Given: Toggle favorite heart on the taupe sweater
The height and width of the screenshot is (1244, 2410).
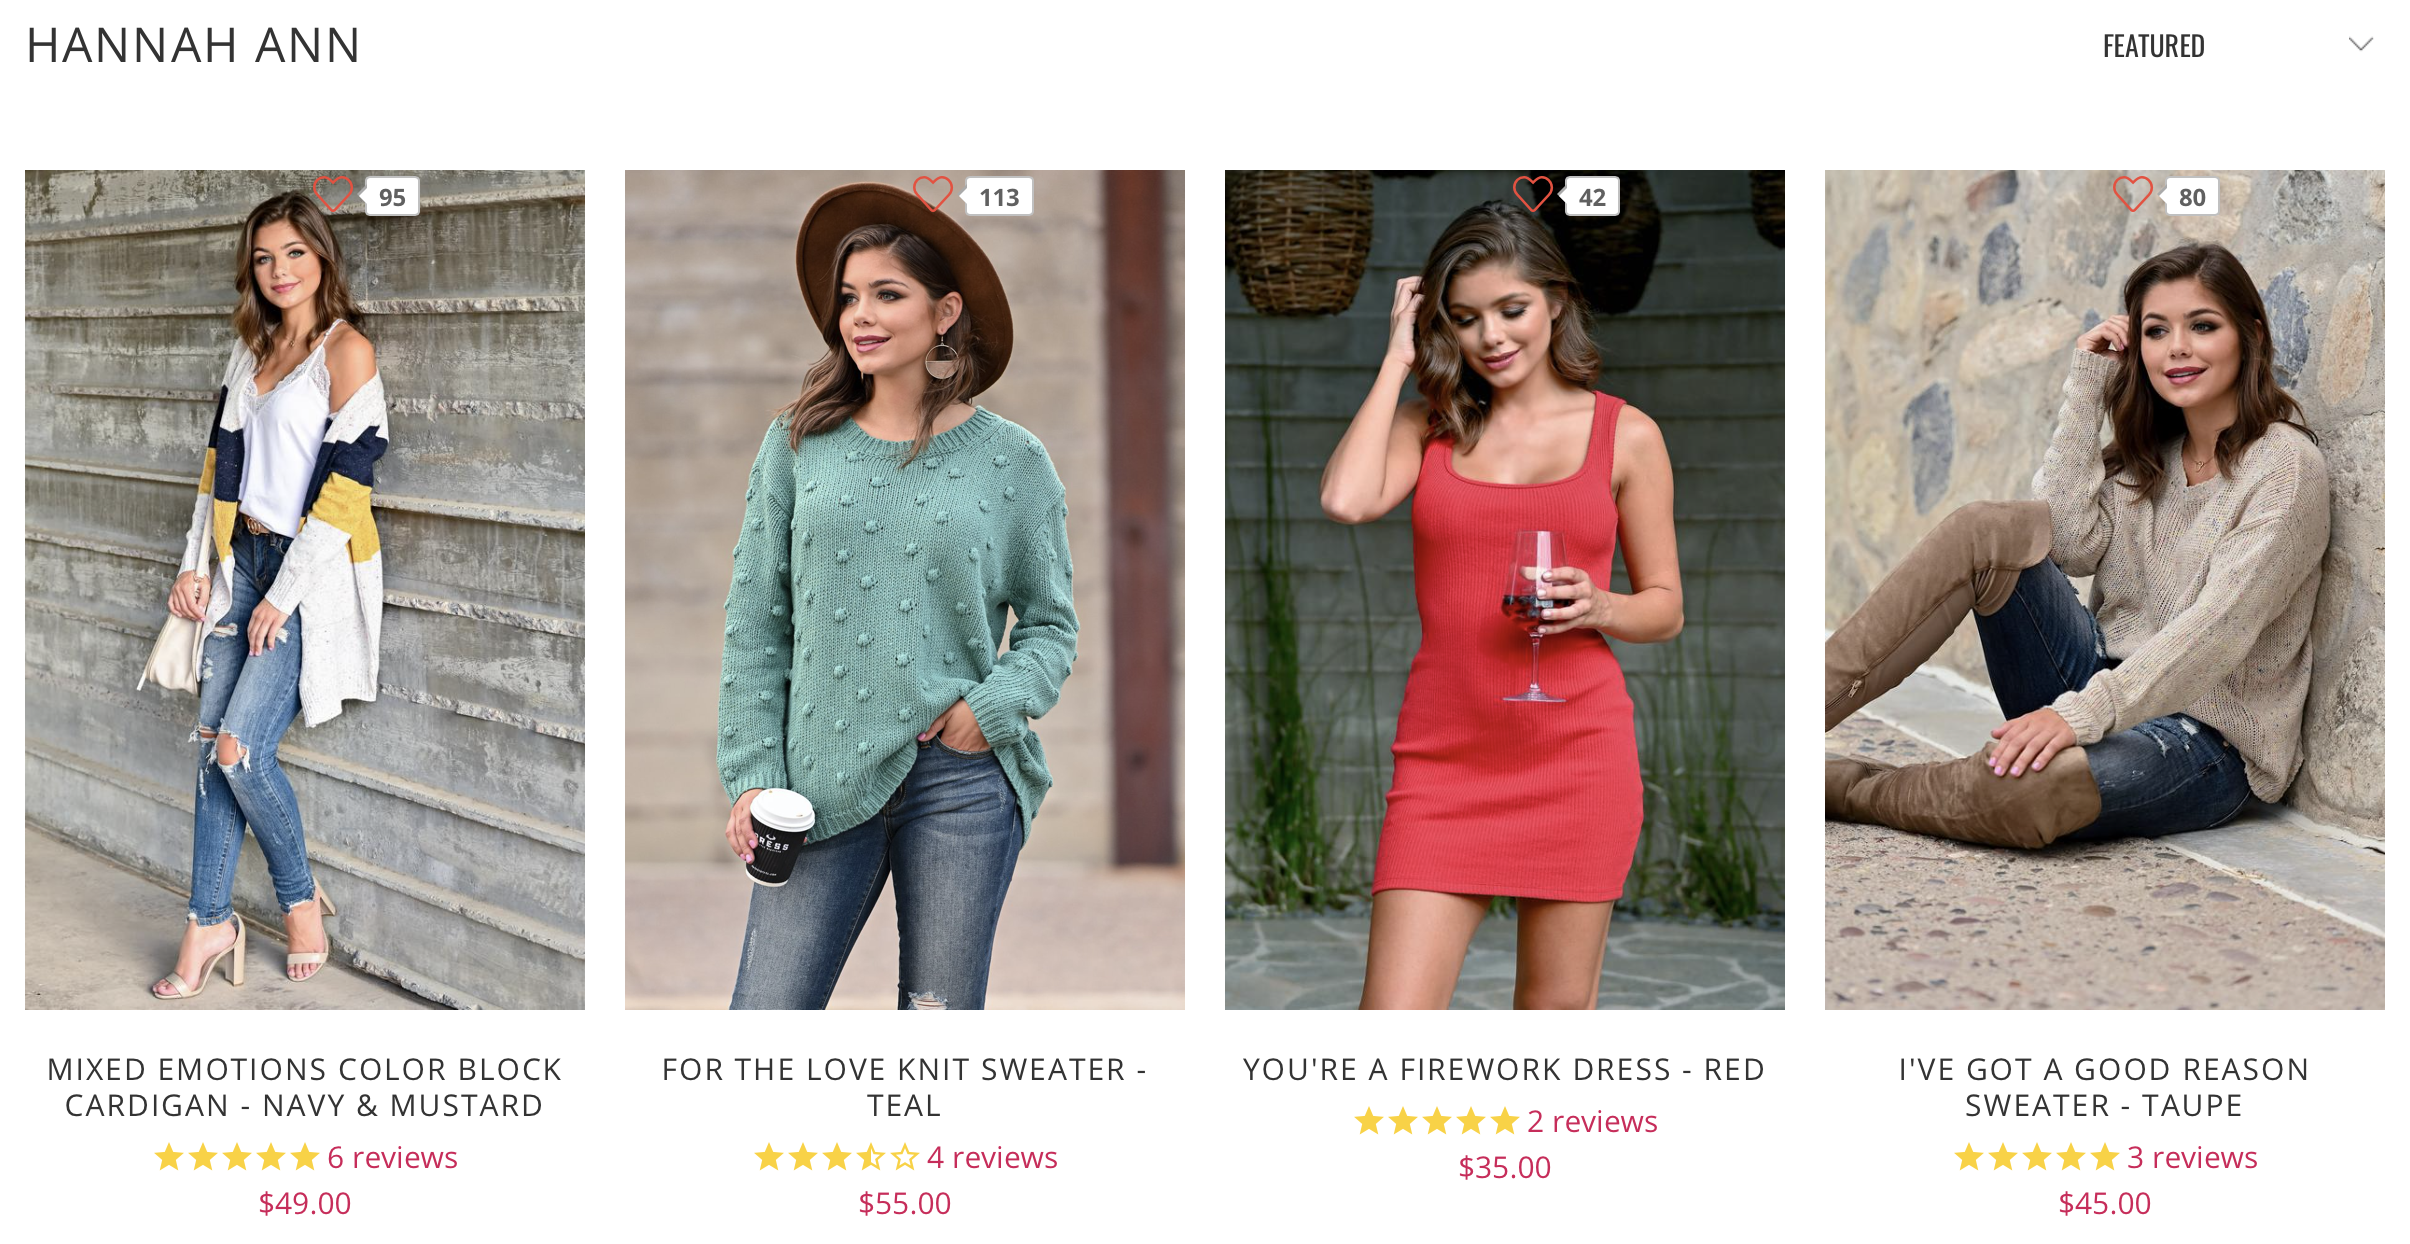Looking at the screenshot, I should point(2133,194).
